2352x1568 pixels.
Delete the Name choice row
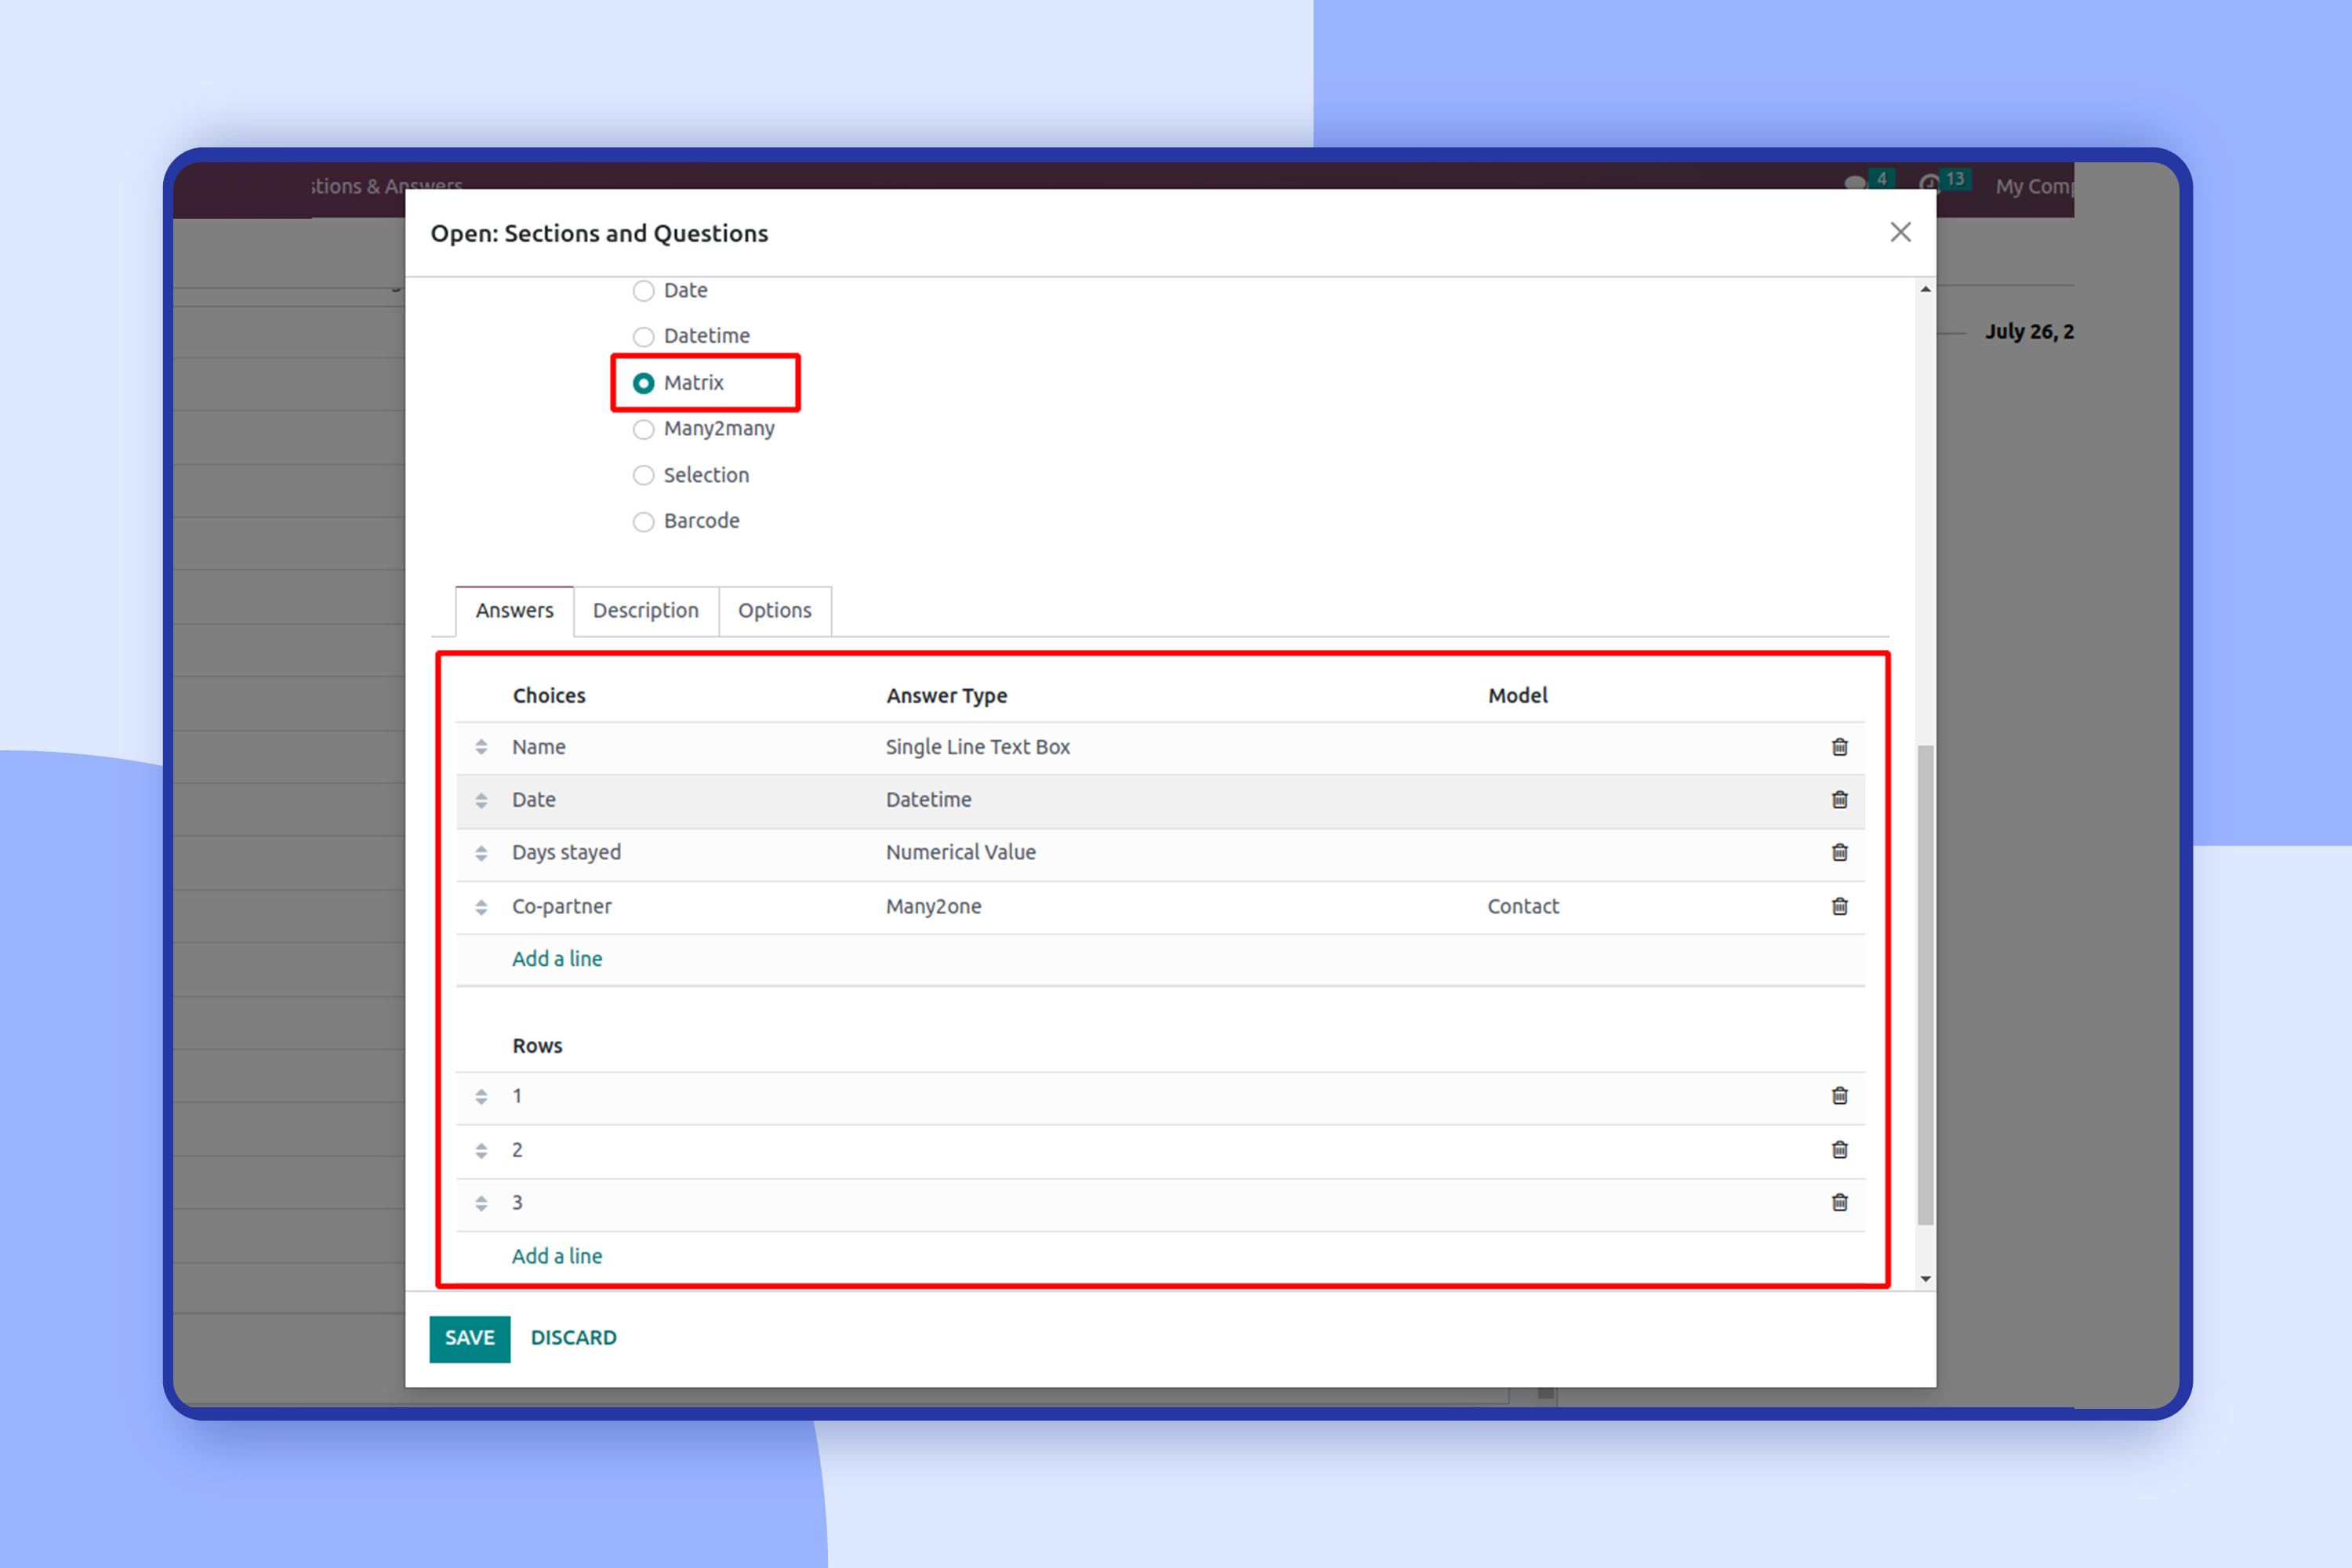click(x=1839, y=747)
